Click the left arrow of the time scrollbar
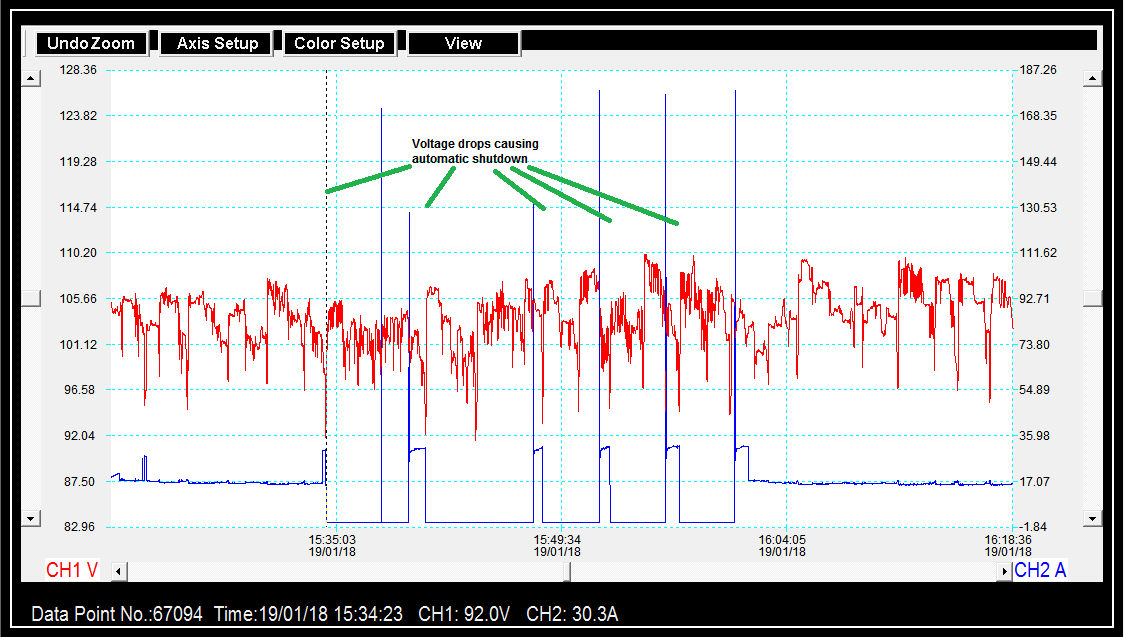Screen dimensions: 1124x637 tap(118, 571)
